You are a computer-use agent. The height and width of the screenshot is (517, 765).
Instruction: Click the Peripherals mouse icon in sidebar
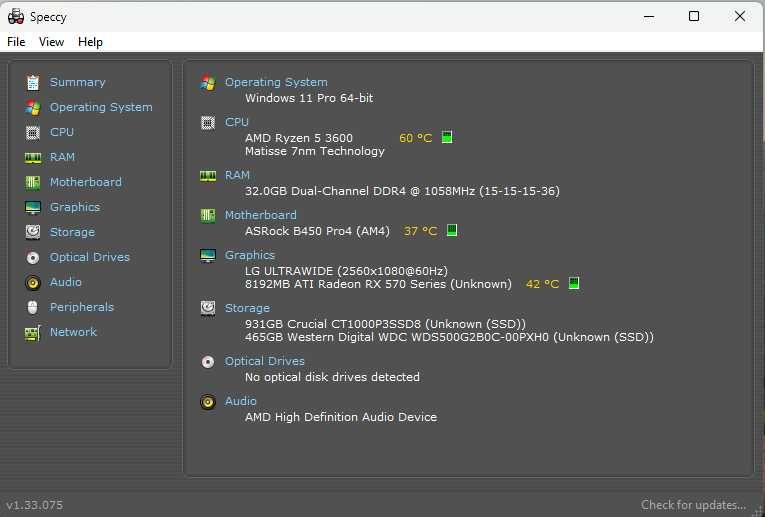(x=33, y=307)
